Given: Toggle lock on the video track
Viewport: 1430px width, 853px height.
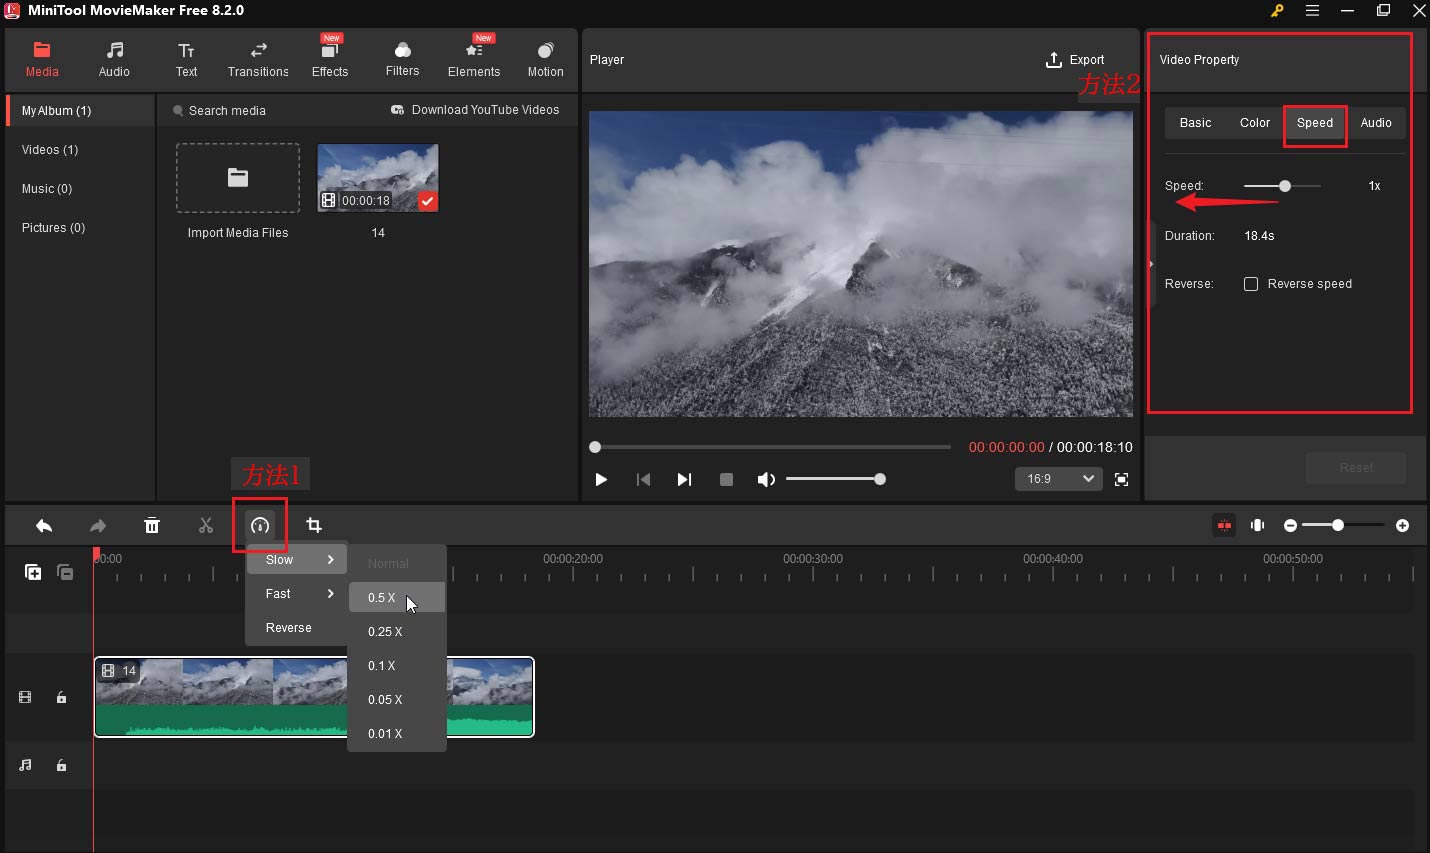Looking at the screenshot, I should [61, 698].
